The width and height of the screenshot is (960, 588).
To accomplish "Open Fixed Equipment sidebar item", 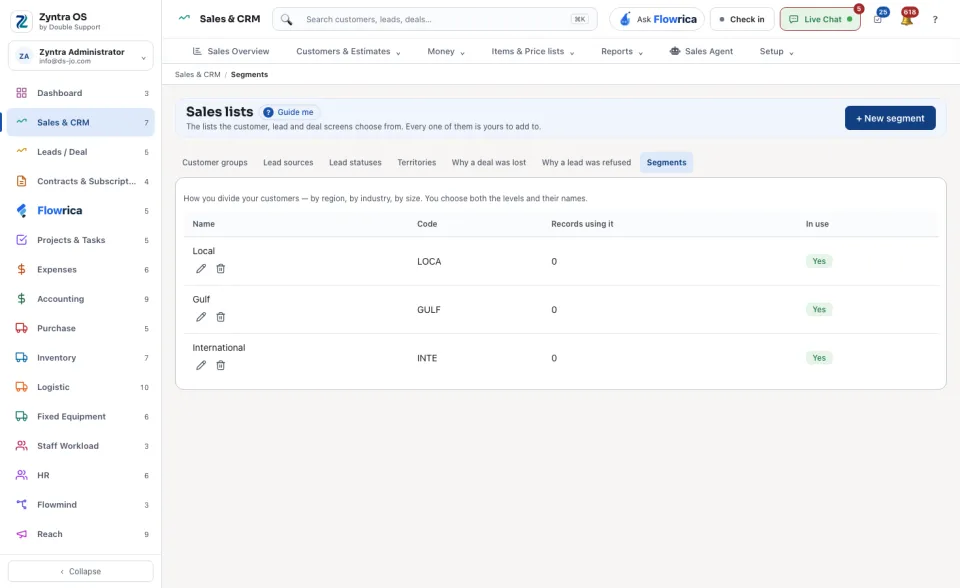I will click(81, 416).
